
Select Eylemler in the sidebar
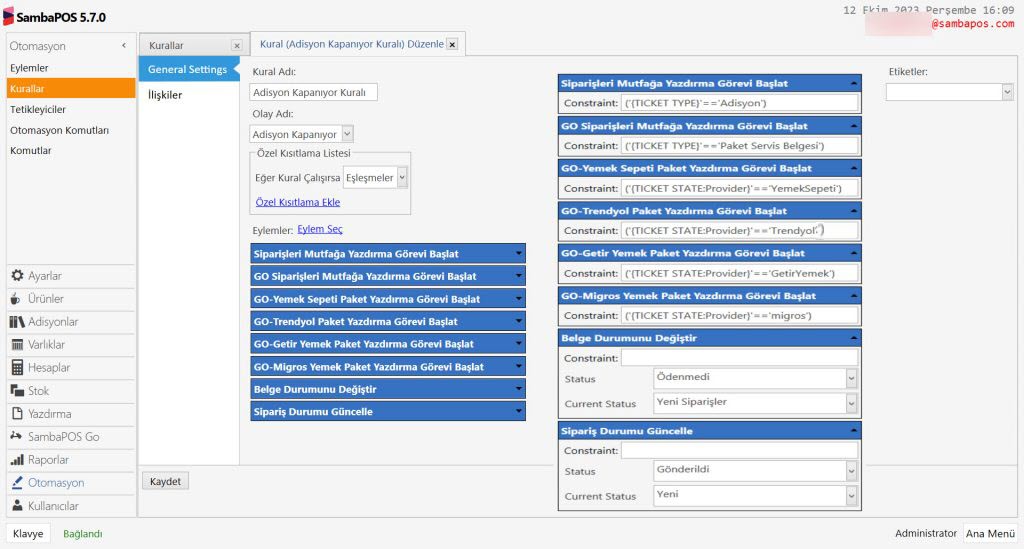click(x=29, y=68)
